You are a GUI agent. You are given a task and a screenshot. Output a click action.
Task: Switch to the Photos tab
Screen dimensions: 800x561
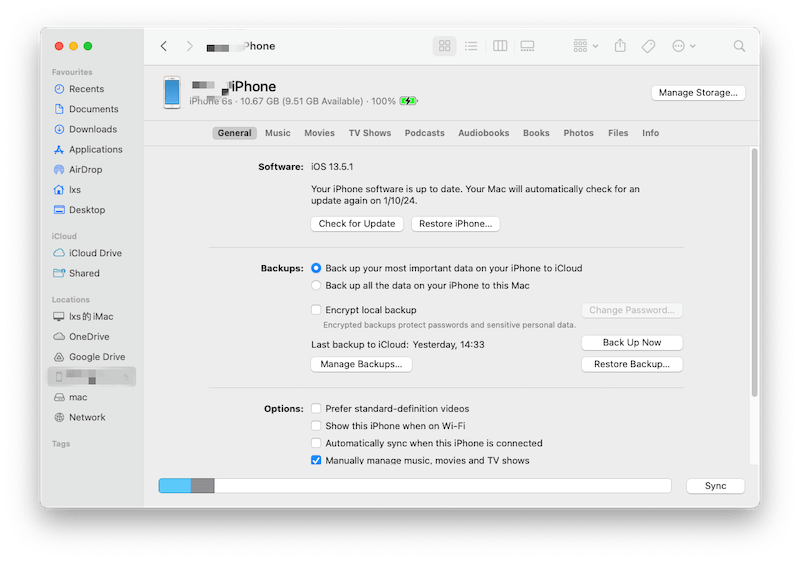(x=579, y=133)
